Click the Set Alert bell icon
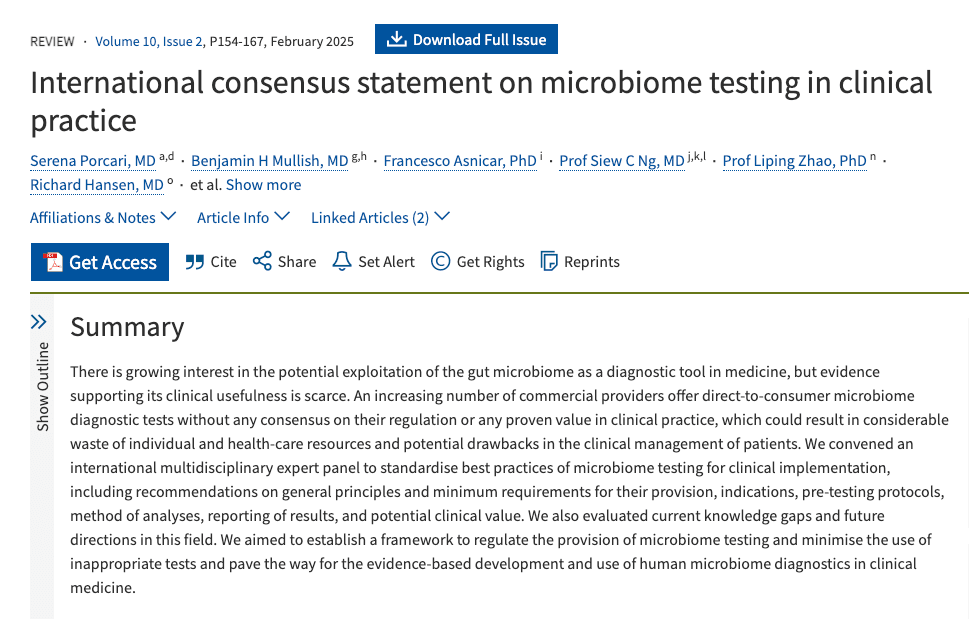 (x=342, y=262)
